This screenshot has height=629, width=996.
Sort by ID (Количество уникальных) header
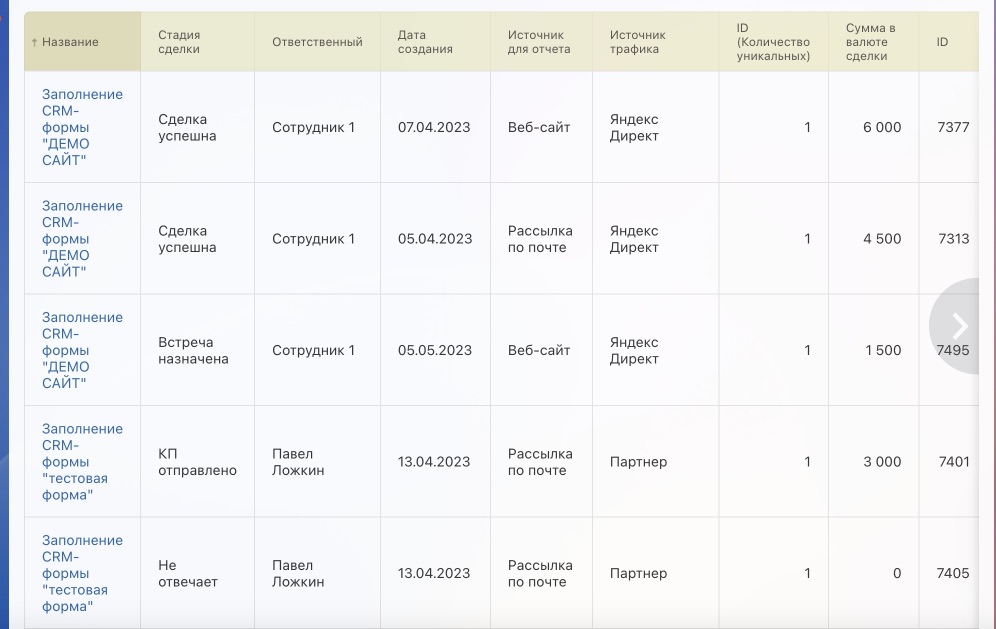(x=773, y=42)
